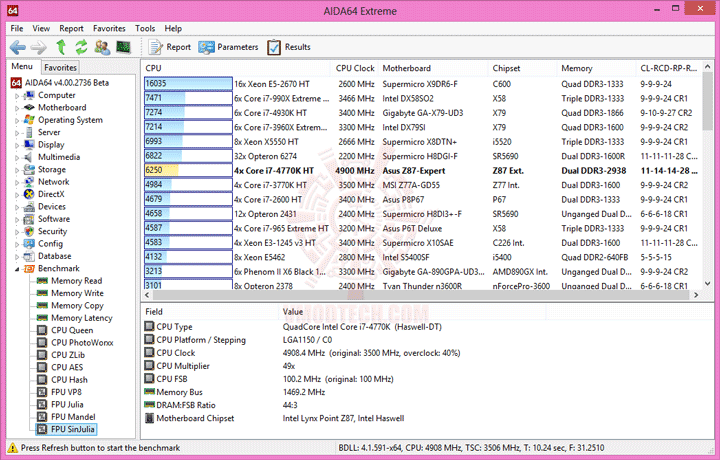The height and width of the screenshot is (460, 720).
Task: Select the CPU PhotoWorxx benchmark icon
Action: [x=42, y=342]
